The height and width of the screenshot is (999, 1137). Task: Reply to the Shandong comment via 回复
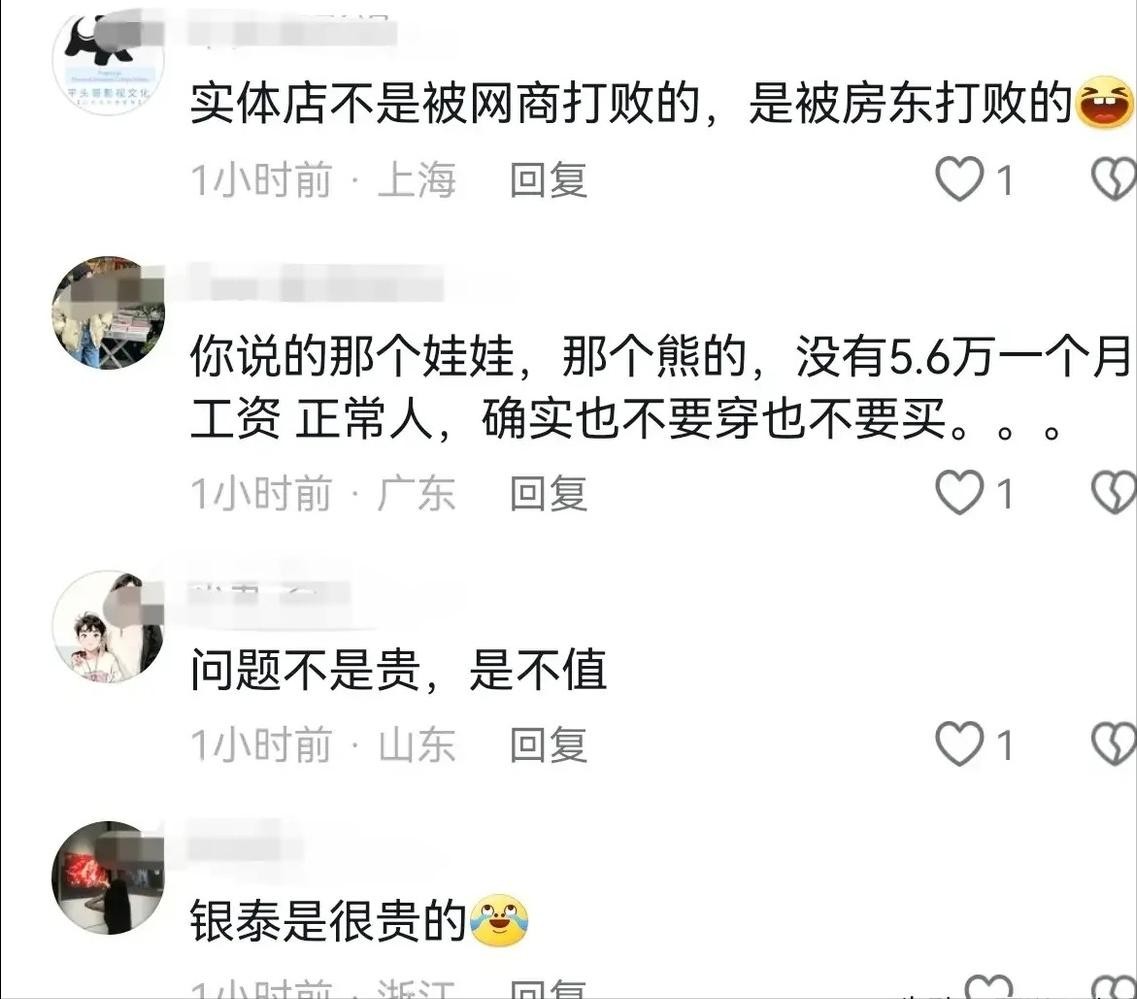click(x=548, y=744)
